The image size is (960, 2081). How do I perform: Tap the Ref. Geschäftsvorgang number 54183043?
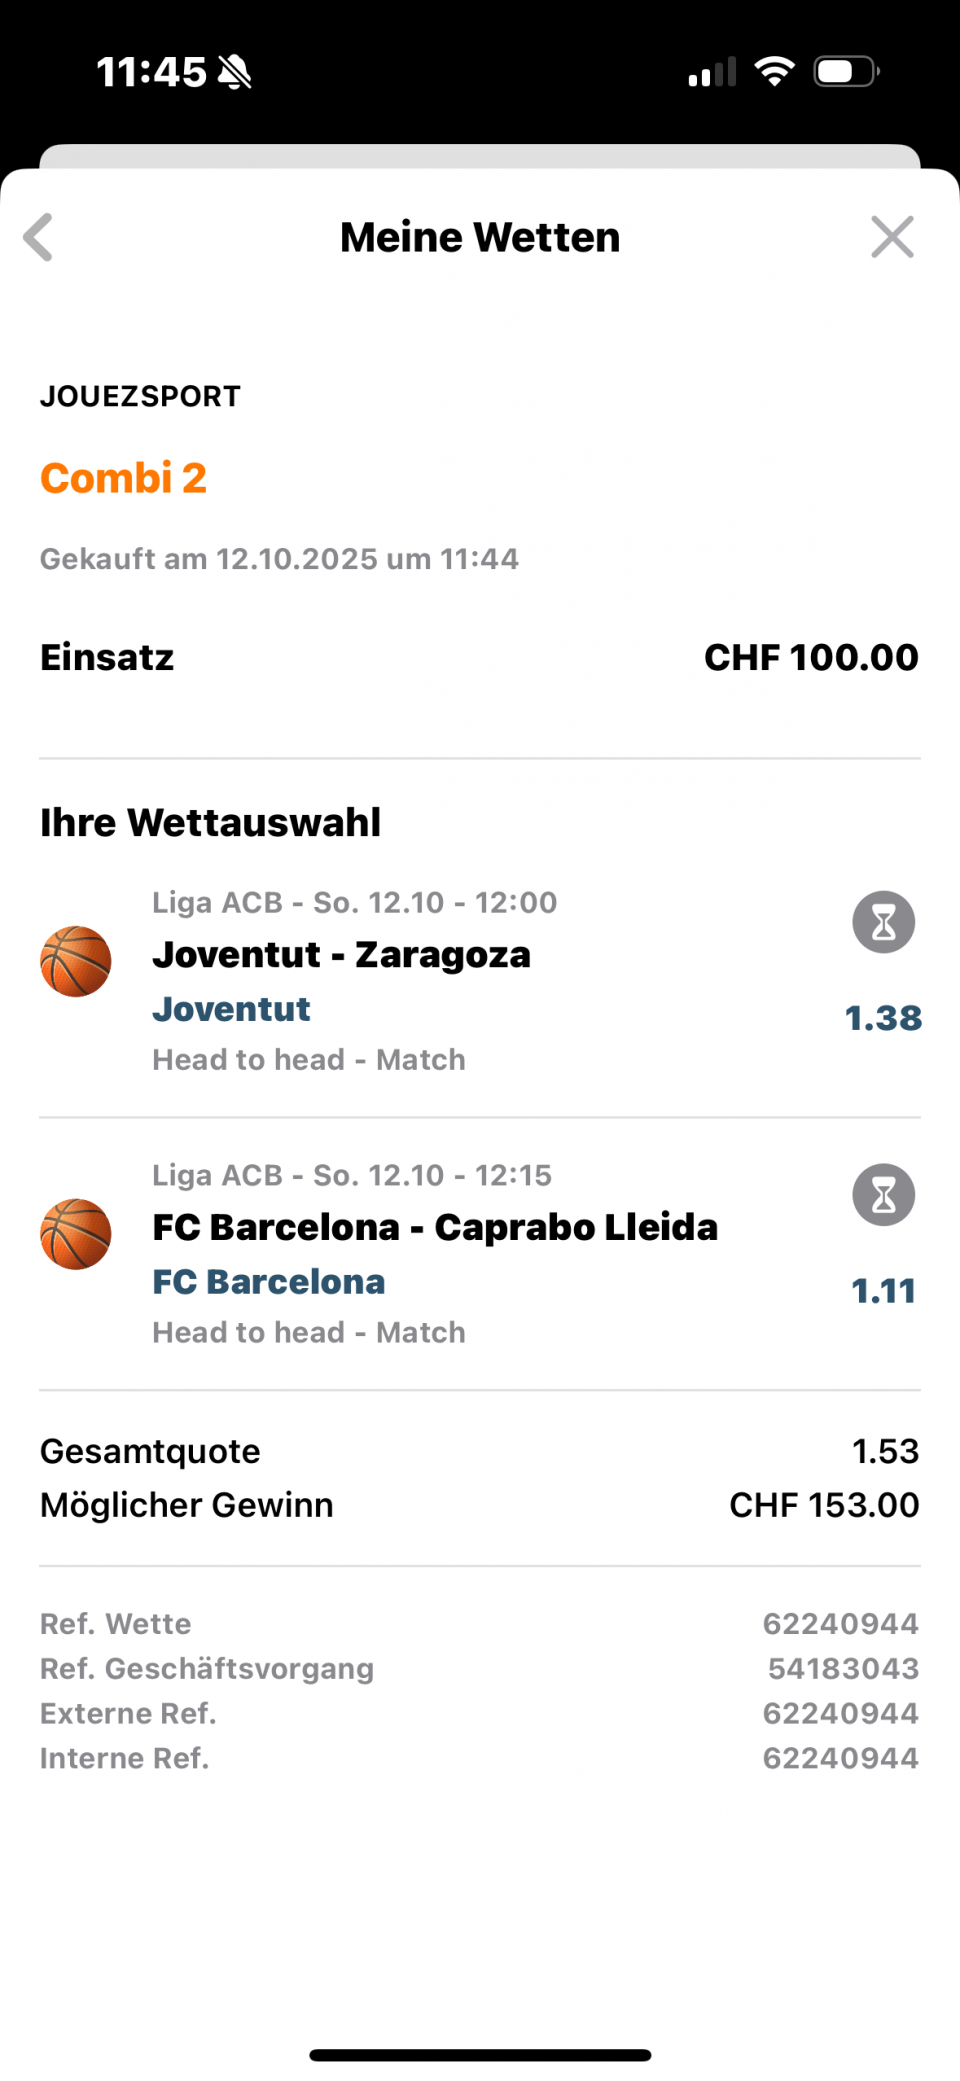click(843, 1668)
